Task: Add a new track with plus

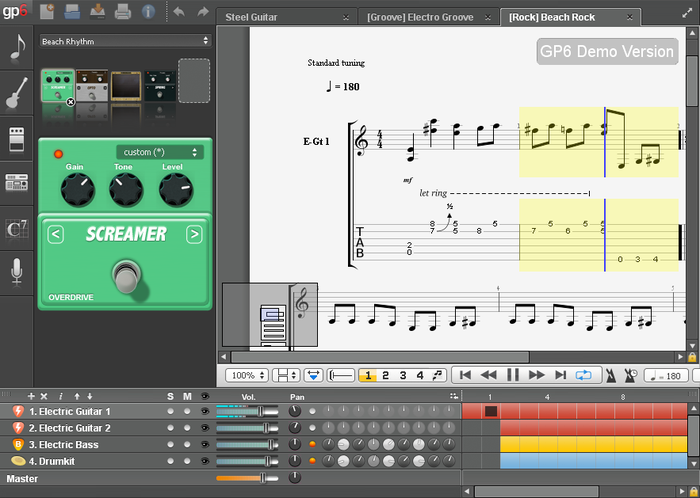Action: [x=31, y=396]
